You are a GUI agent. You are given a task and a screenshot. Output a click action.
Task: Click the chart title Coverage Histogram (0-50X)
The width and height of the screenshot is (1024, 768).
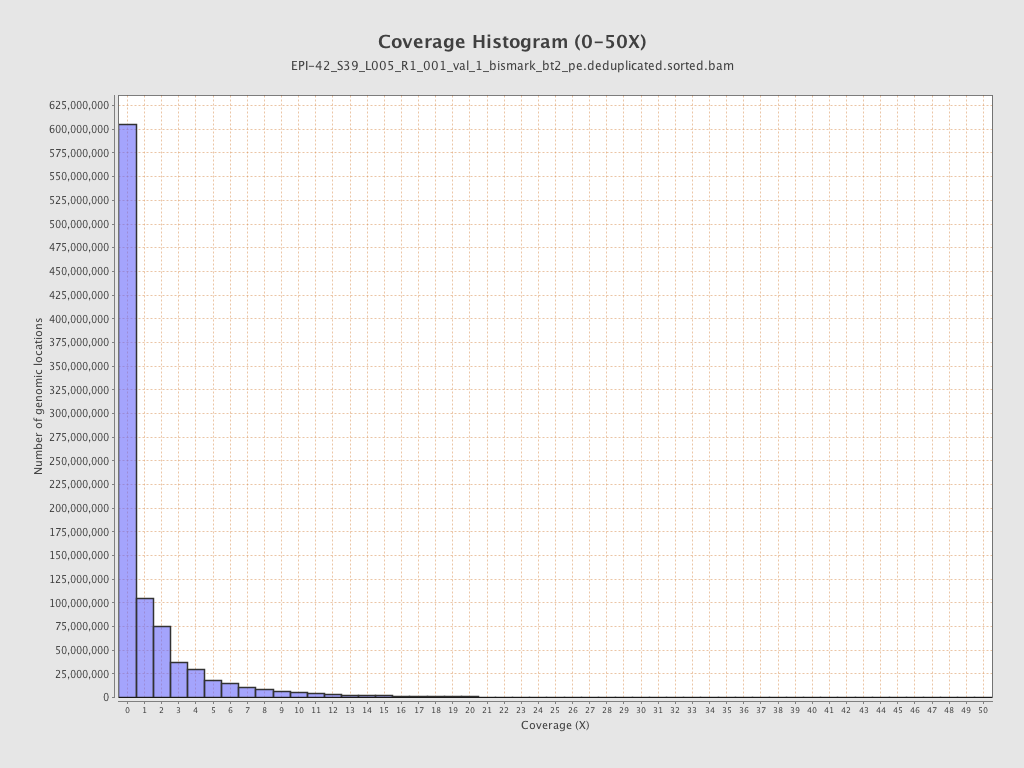point(512,42)
